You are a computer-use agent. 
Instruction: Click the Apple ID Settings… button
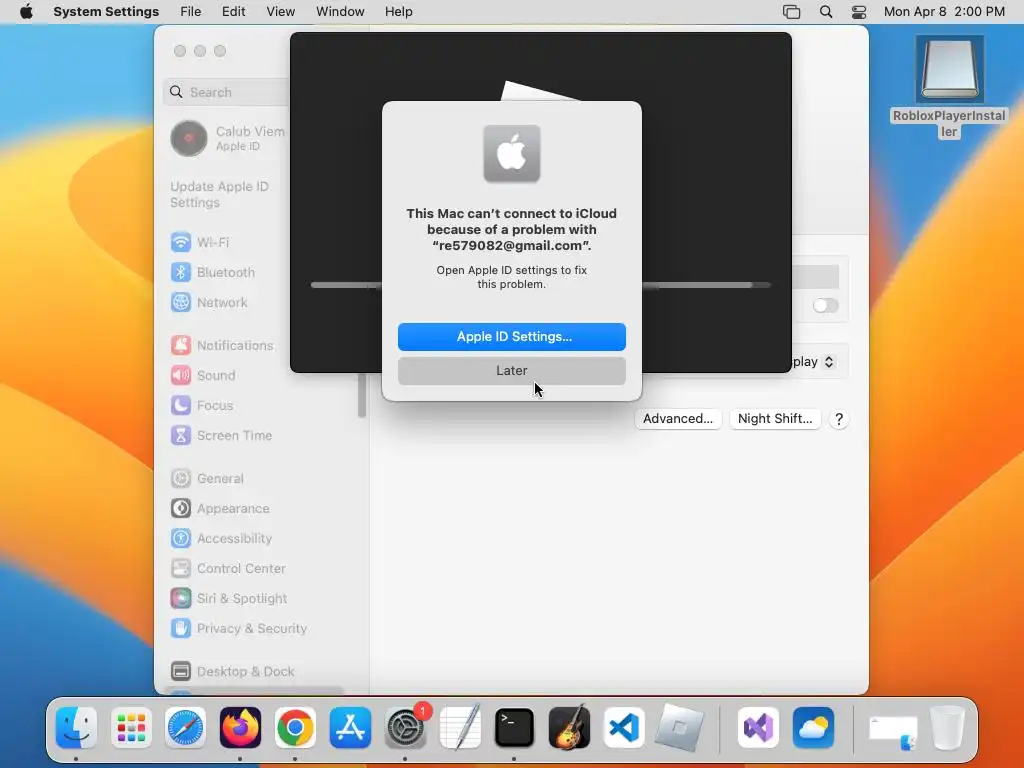(x=511, y=336)
